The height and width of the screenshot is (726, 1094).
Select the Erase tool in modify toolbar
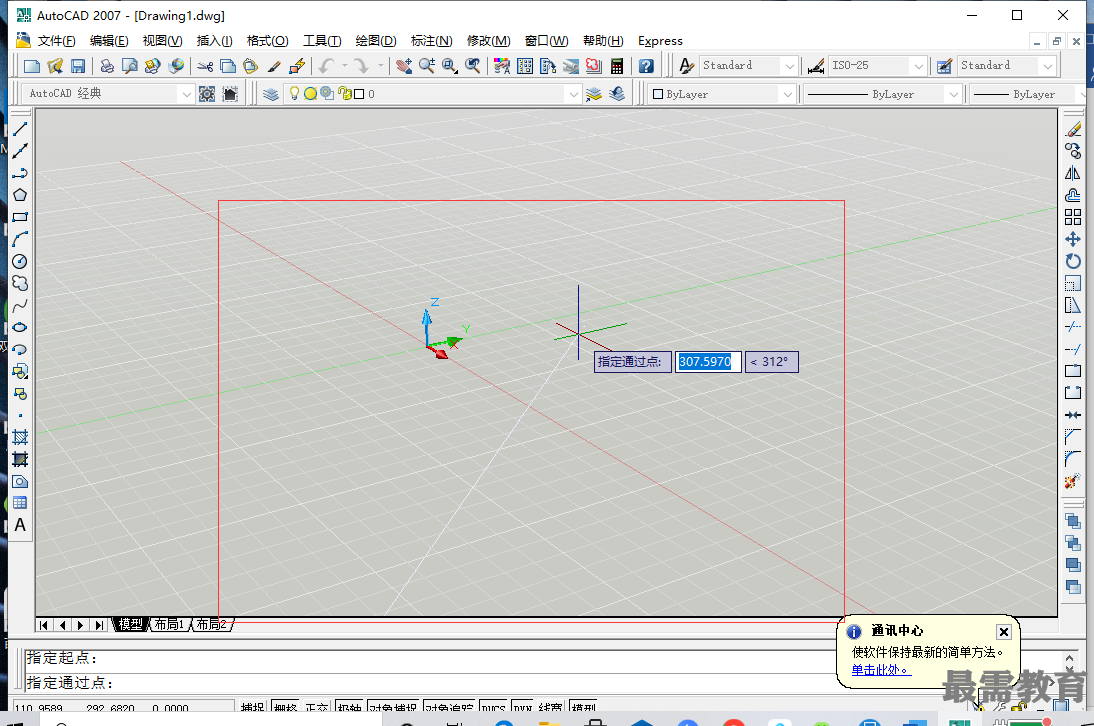[1073, 129]
